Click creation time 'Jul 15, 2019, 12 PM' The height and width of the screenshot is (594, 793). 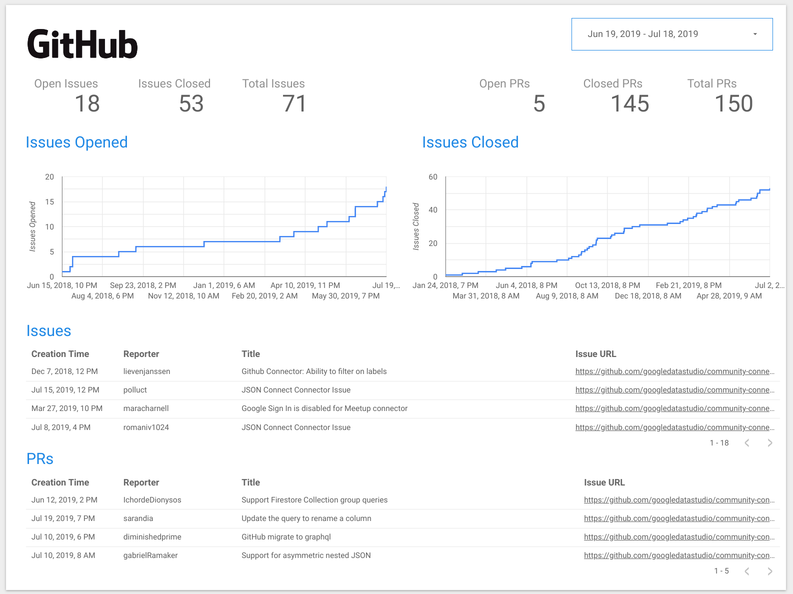pos(65,390)
